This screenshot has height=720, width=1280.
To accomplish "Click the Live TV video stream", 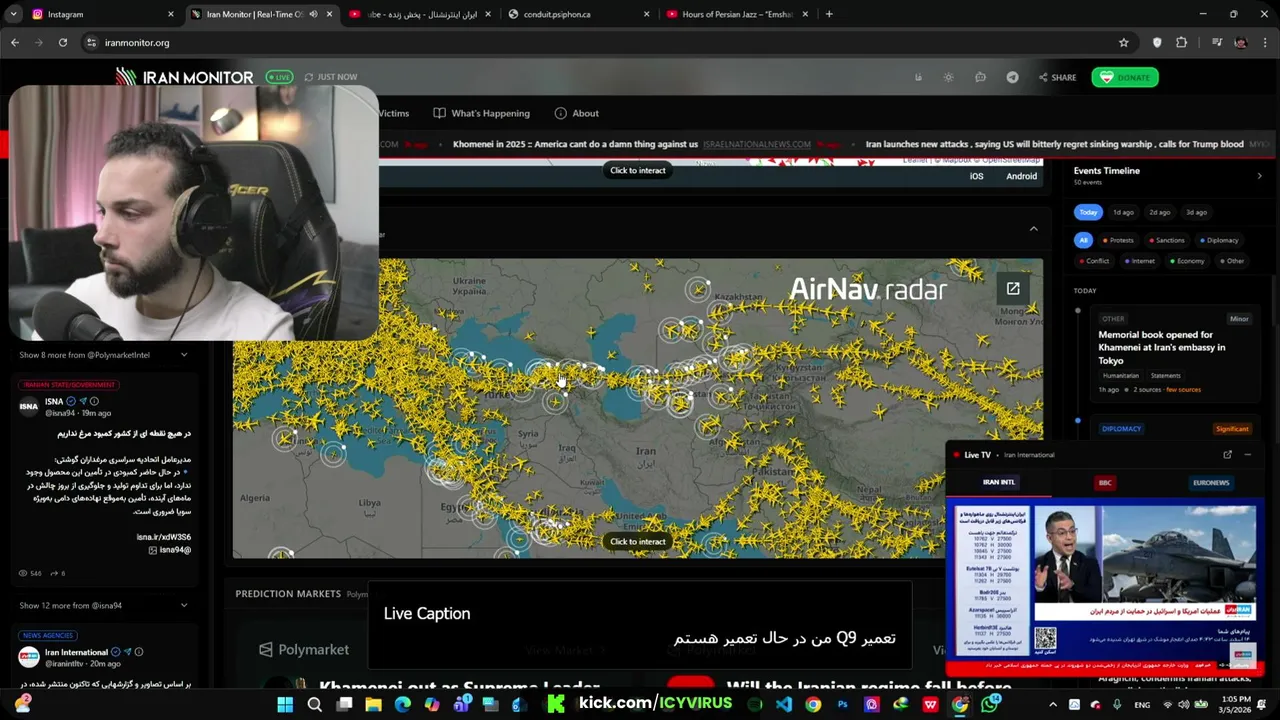I will pyautogui.click(x=1104, y=585).
